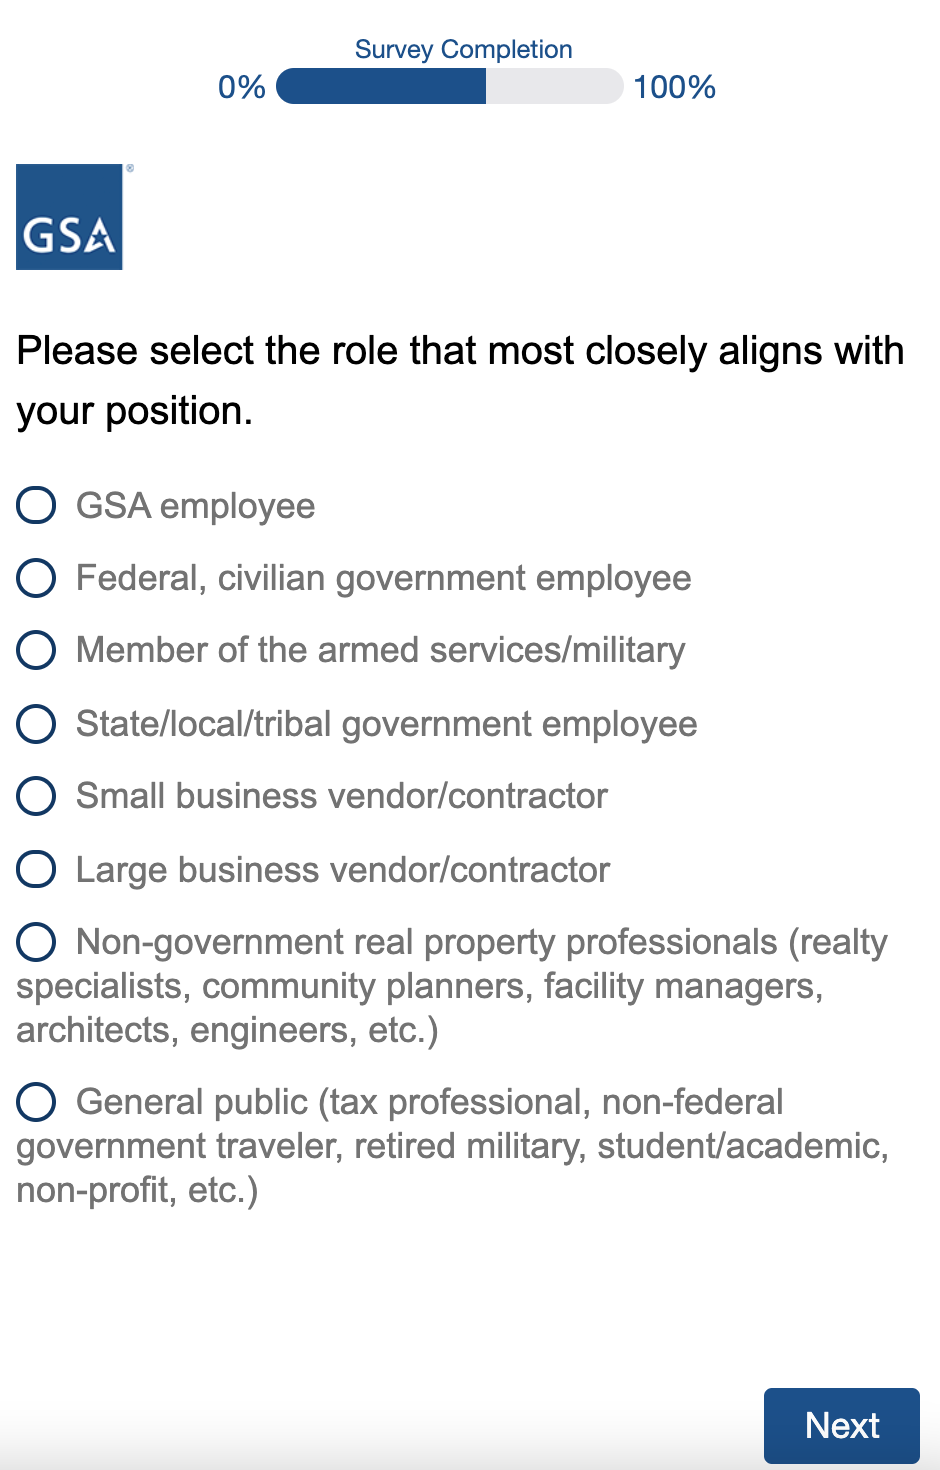This screenshot has width=940, height=1470.
Task: Select Small business vendor/contractor option
Action: coord(36,795)
